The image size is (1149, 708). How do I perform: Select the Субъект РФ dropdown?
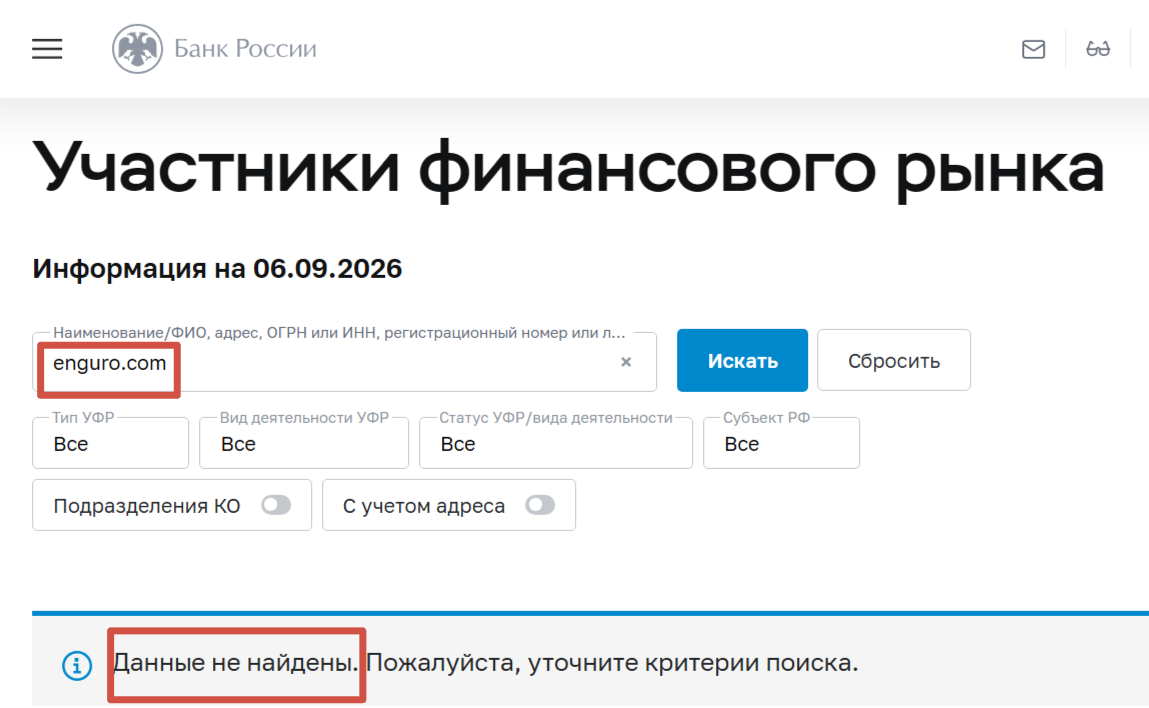click(x=781, y=443)
